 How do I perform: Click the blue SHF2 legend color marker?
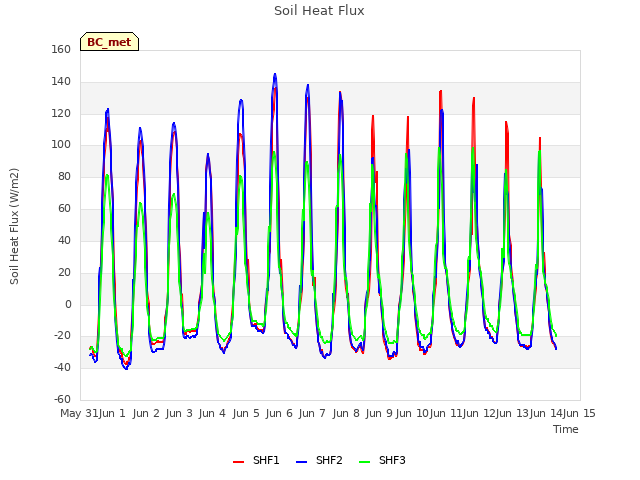point(301,462)
